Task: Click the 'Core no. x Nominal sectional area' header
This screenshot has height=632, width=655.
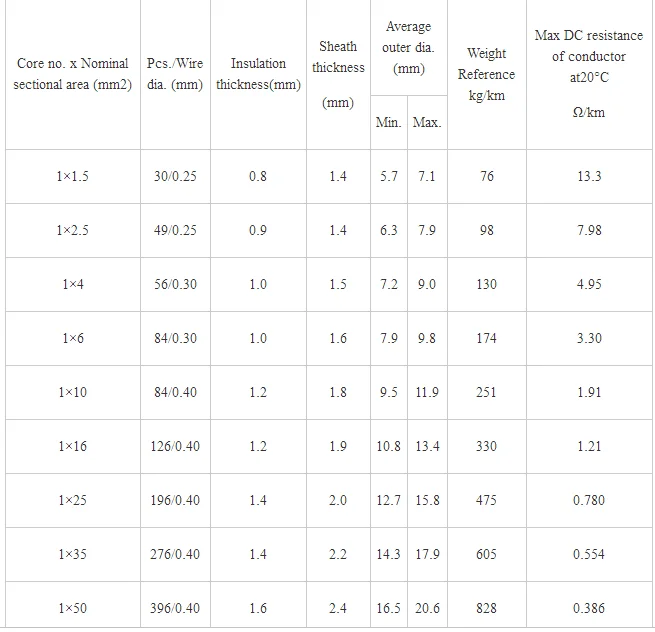Action: click(x=72, y=74)
